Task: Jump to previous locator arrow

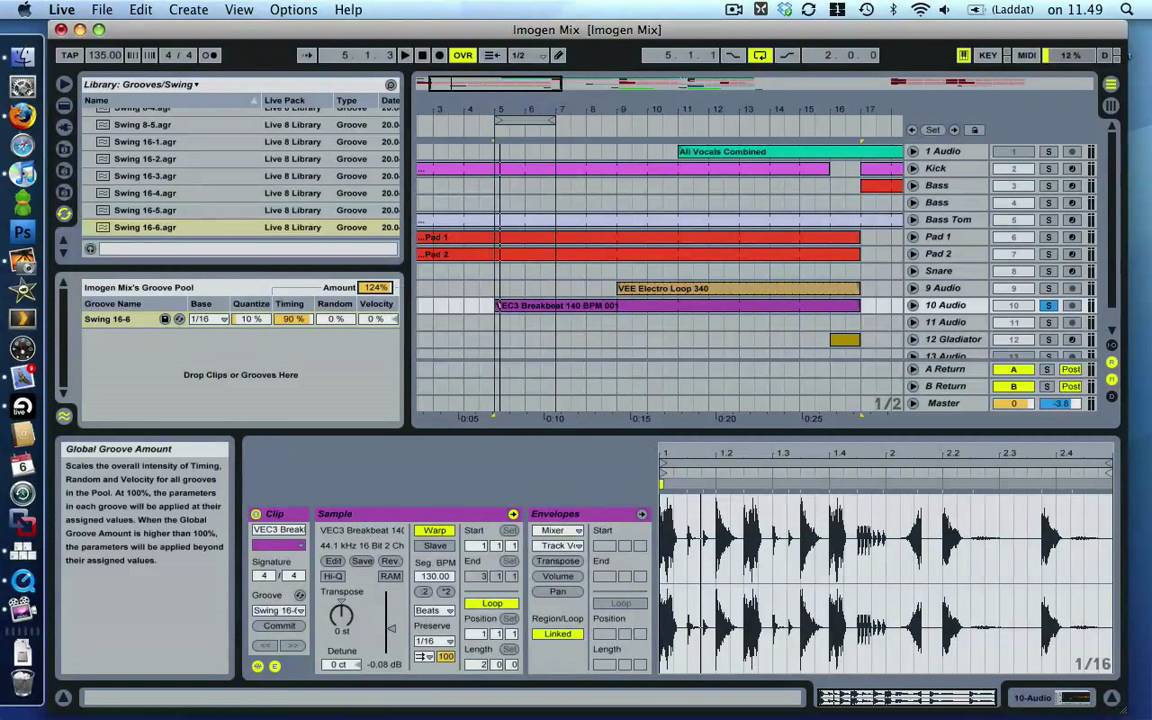Action: 912,130
